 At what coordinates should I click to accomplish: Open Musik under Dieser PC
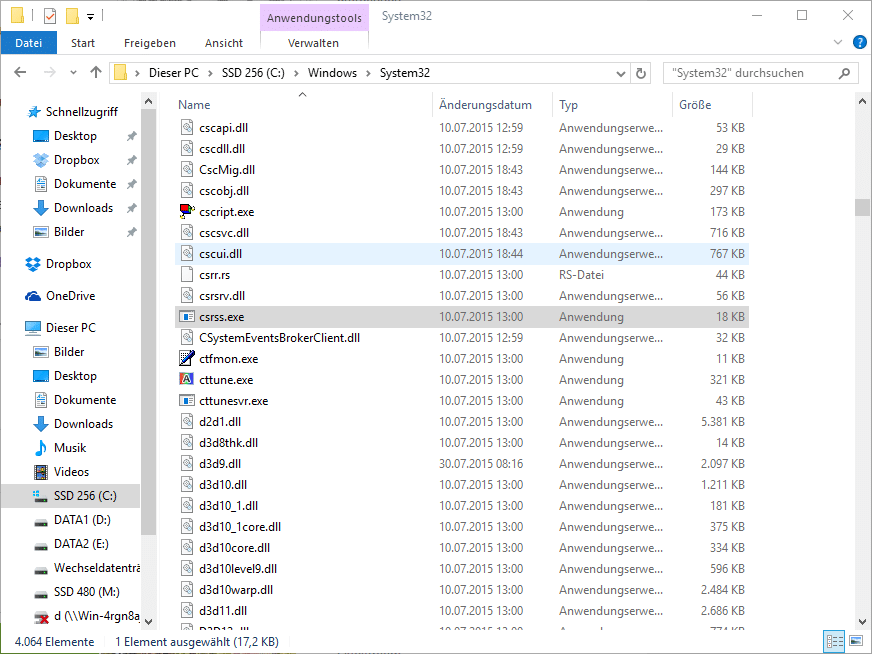tap(70, 448)
